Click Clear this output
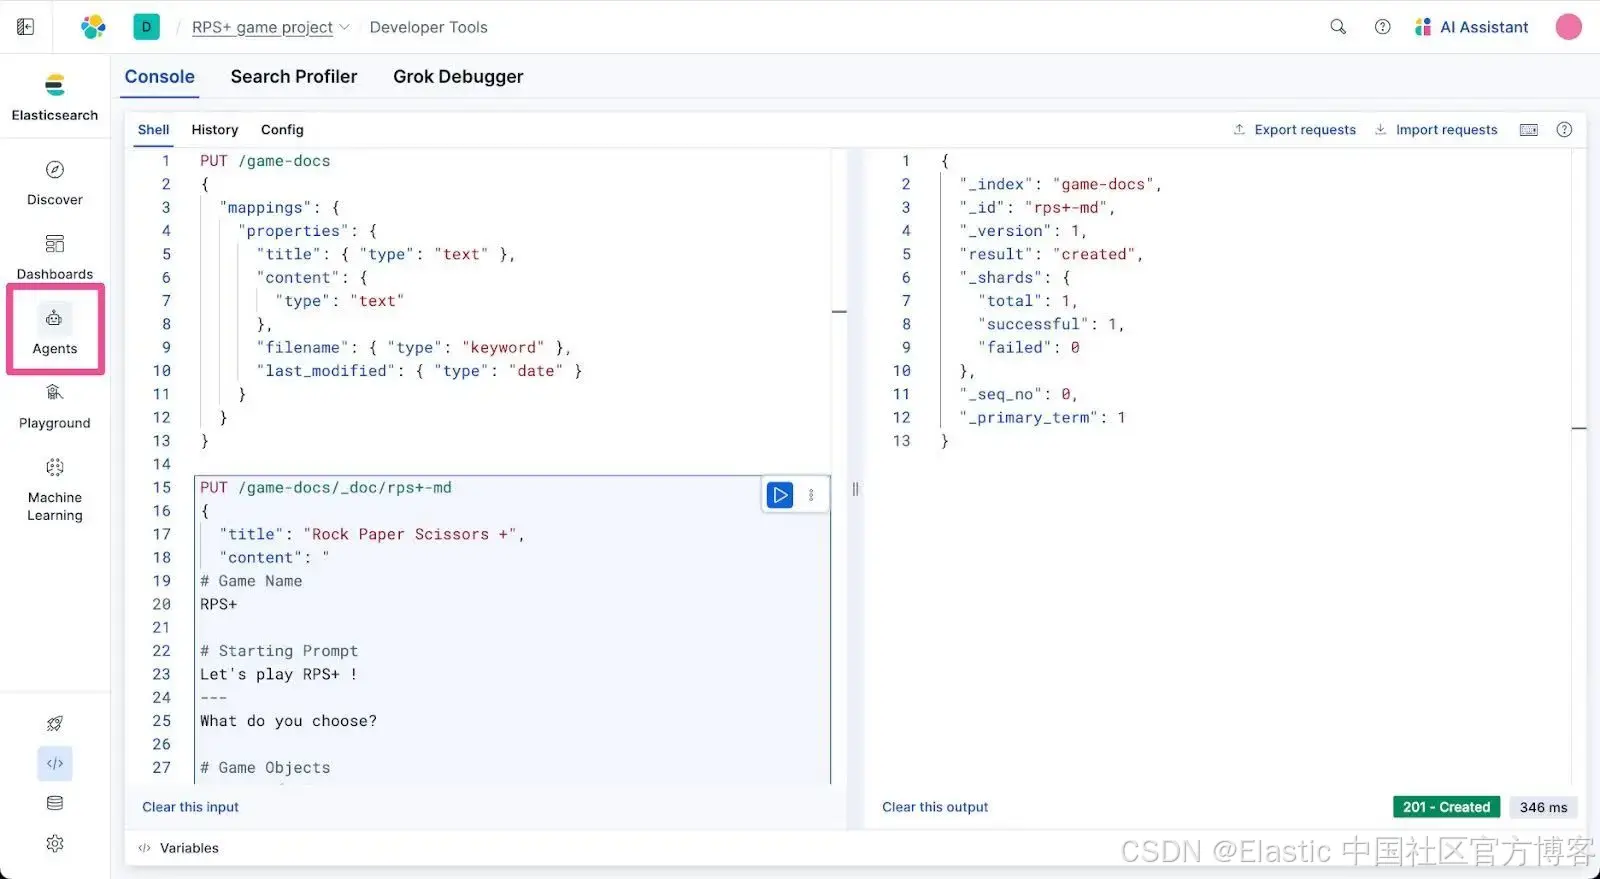This screenshot has width=1600, height=879. (935, 807)
